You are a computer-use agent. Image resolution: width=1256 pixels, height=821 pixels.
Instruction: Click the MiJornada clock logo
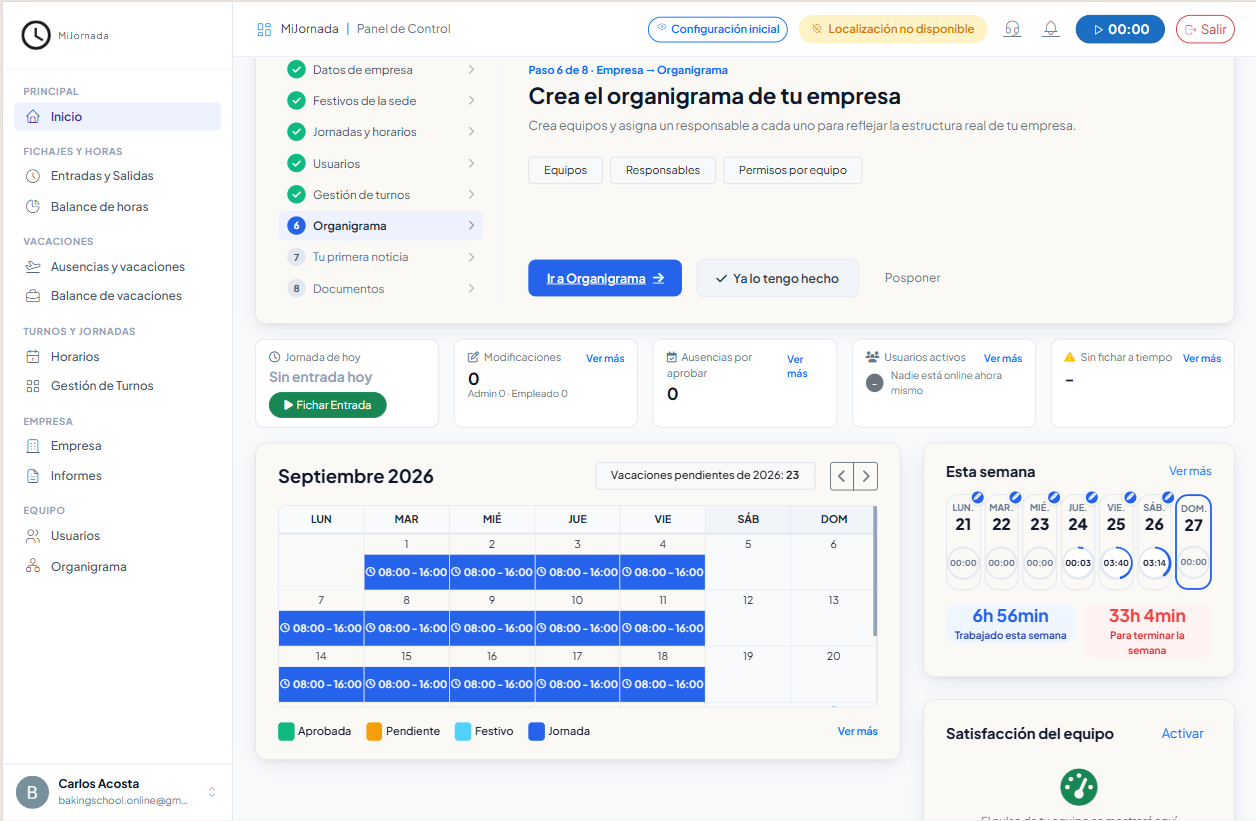click(36, 35)
